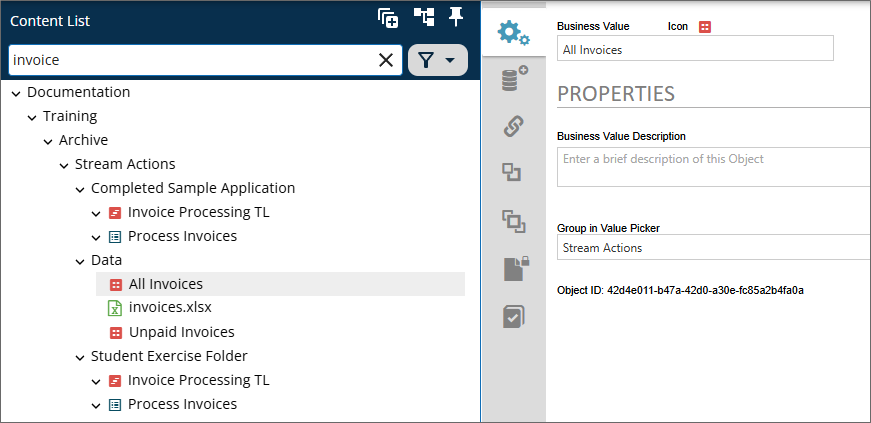
Task: Collapse the Data folder node
Action: (80, 261)
